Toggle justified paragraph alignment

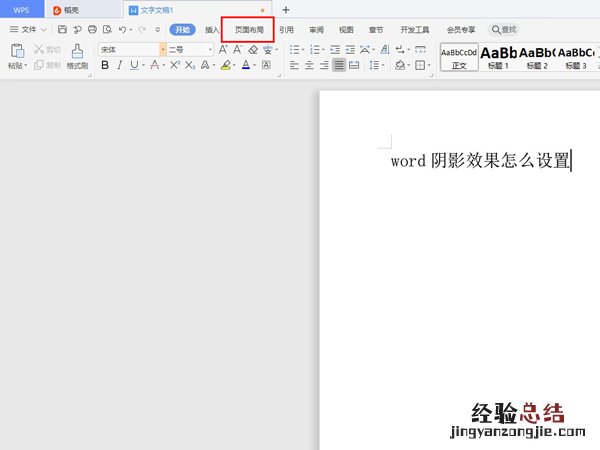pos(339,65)
